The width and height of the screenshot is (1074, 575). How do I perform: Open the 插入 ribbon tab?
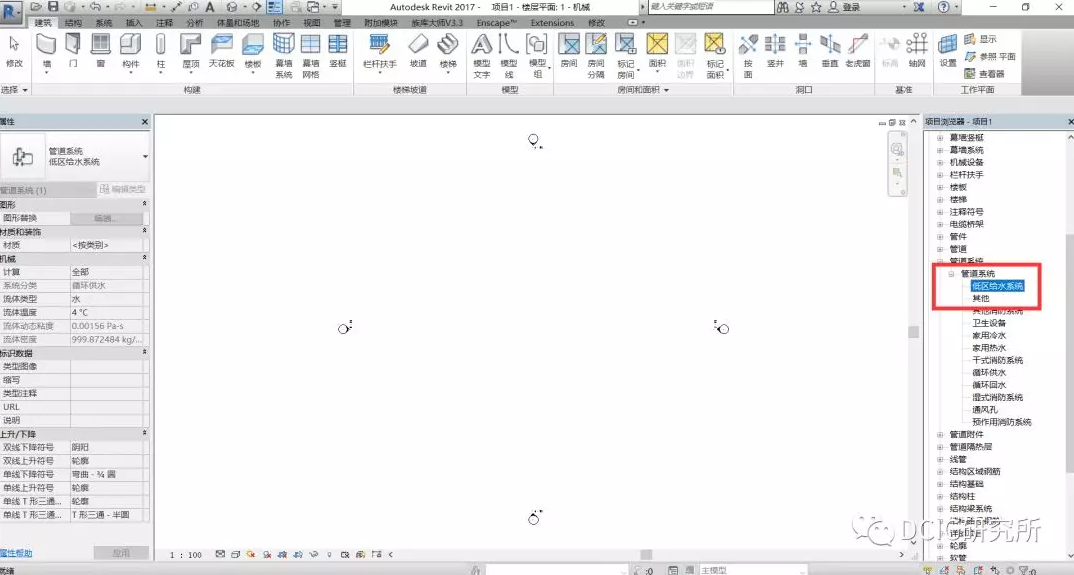pyautogui.click(x=134, y=23)
